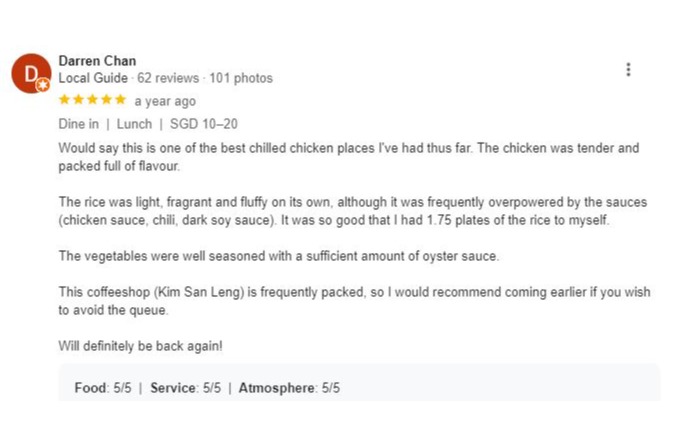Click the Local Guide label
673x448 pixels.
point(93,78)
